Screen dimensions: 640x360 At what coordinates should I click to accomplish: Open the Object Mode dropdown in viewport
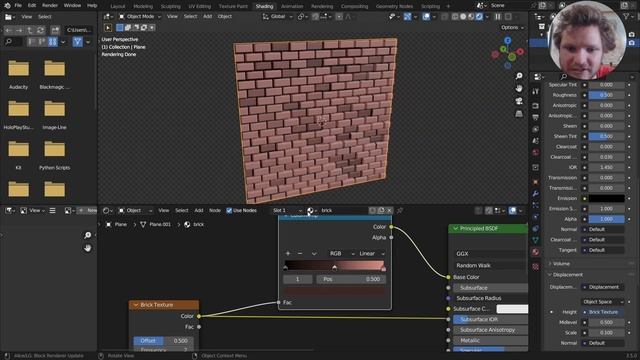click(x=140, y=16)
